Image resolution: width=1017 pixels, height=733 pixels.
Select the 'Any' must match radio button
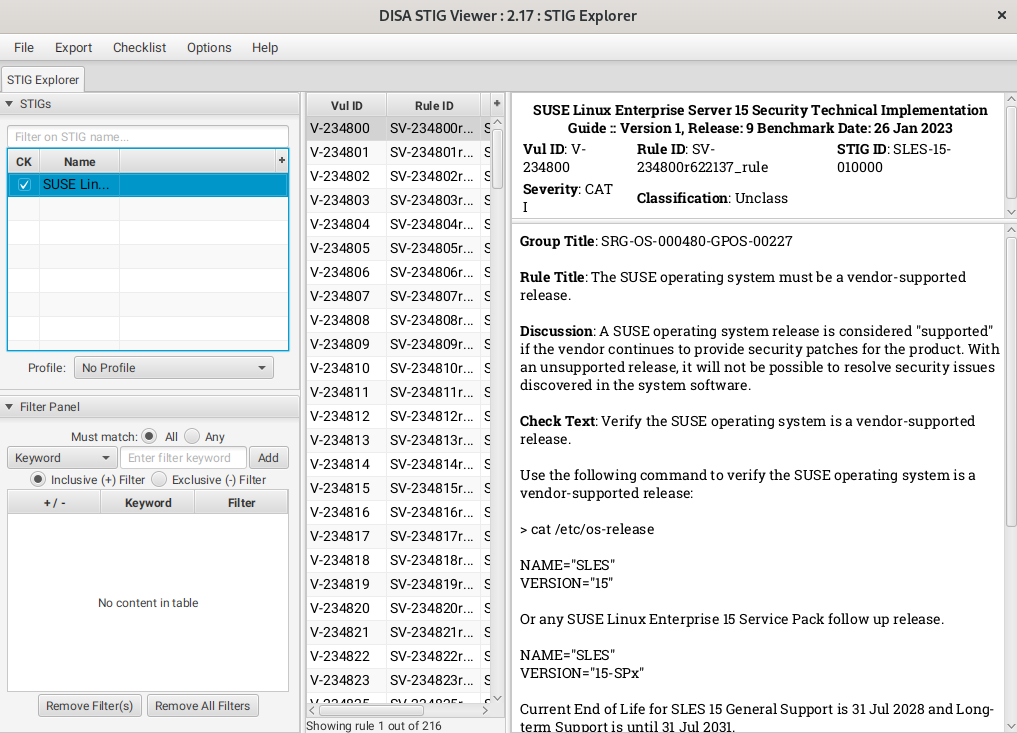coord(192,436)
